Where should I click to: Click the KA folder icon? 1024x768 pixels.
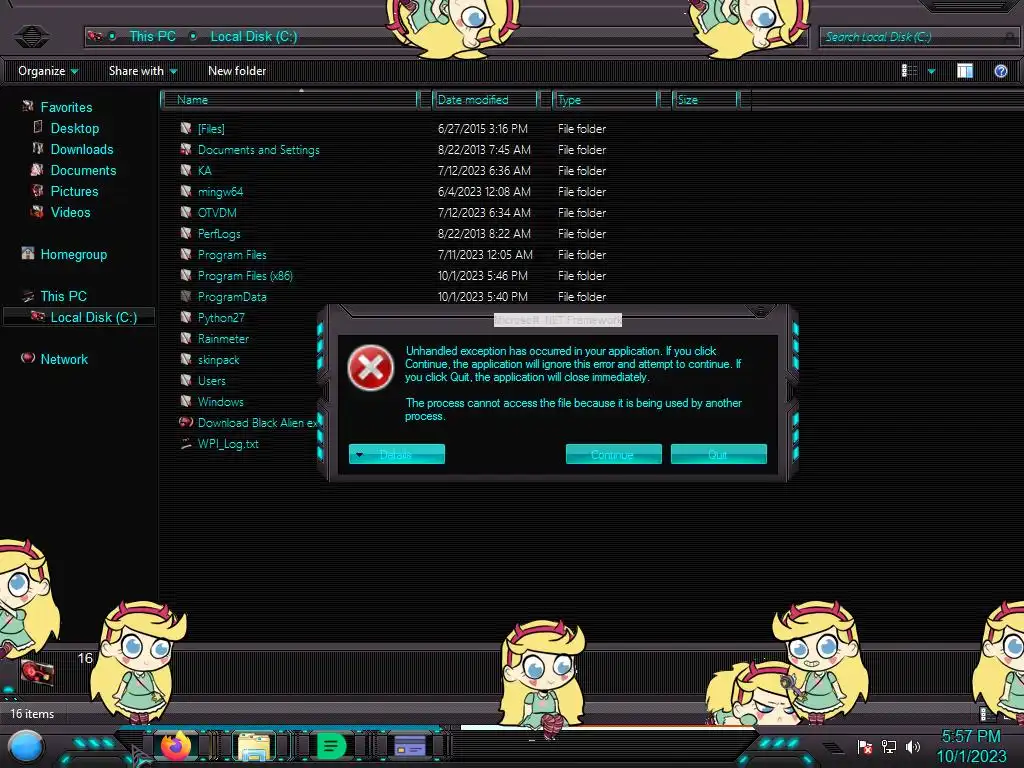click(186, 170)
